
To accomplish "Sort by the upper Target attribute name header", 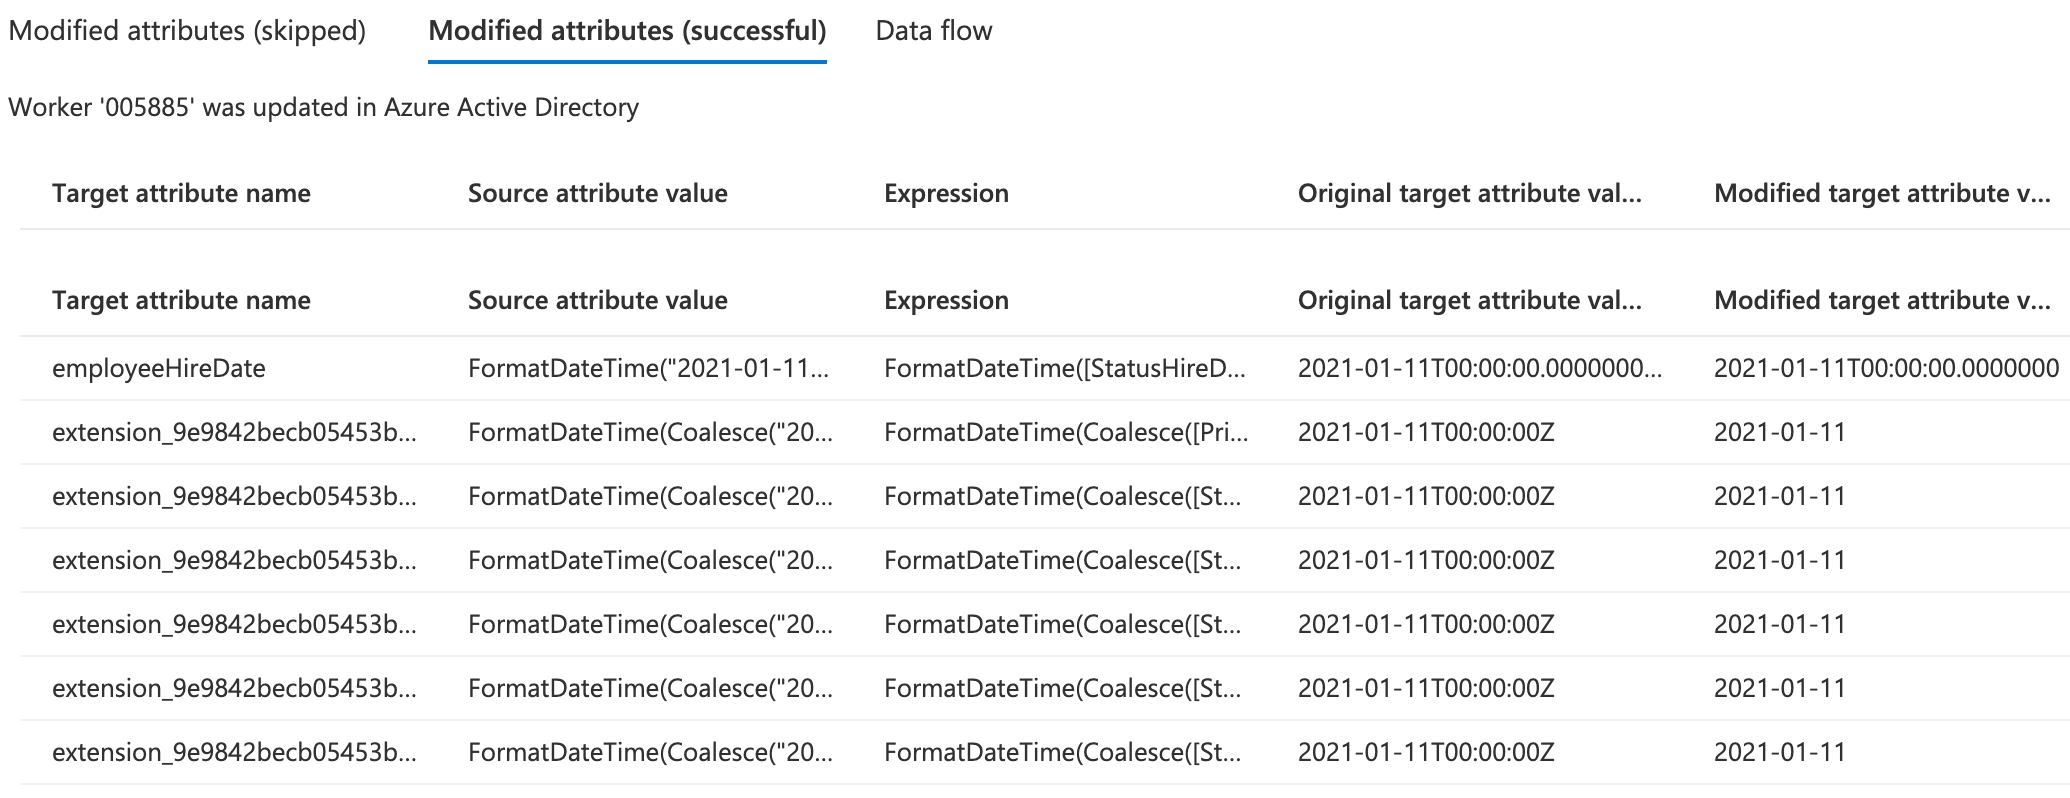I will [181, 193].
